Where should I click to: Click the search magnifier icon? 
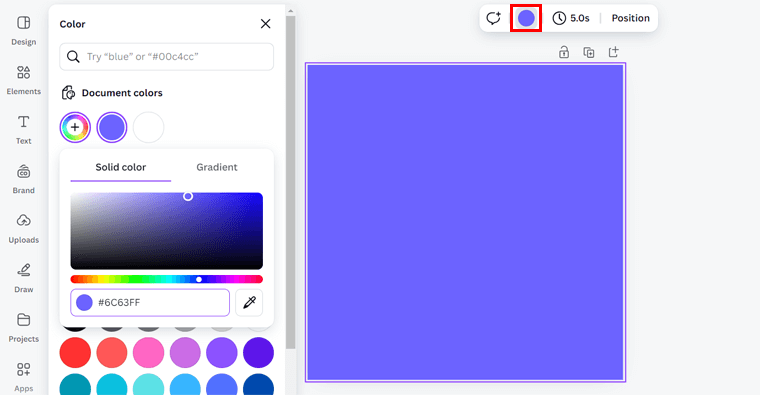click(73, 57)
